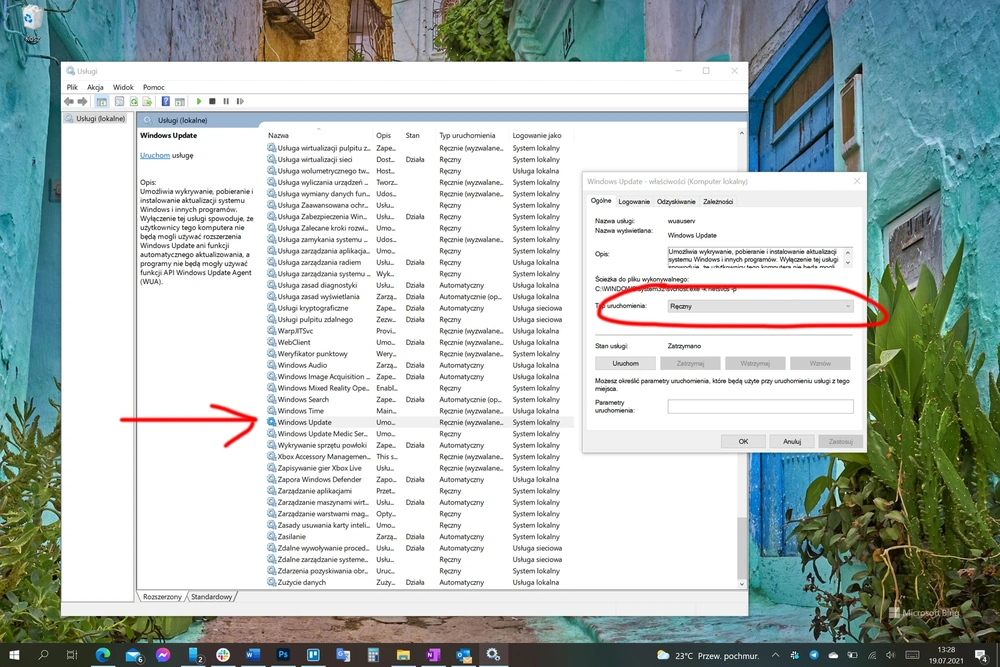1000x667 pixels.
Task: Select the Usługi kryptograficzne row
Action: pos(420,308)
